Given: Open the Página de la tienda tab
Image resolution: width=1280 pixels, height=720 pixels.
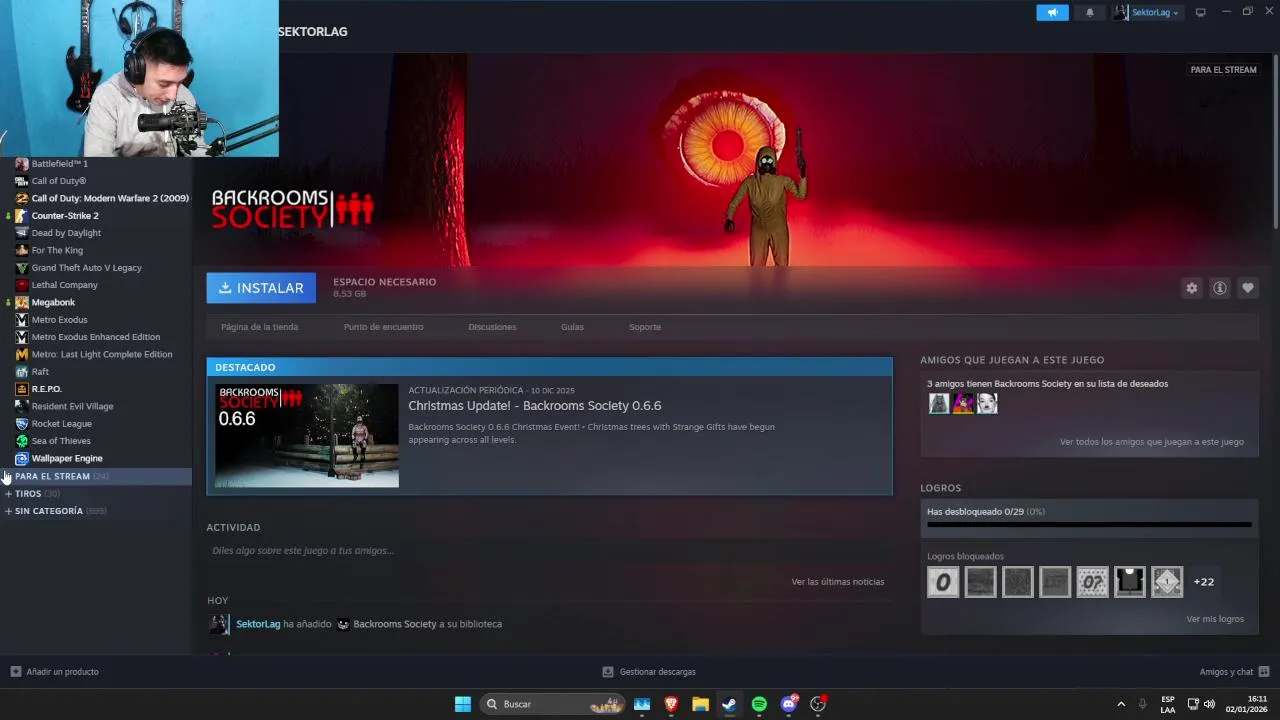Looking at the screenshot, I should click(259, 327).
